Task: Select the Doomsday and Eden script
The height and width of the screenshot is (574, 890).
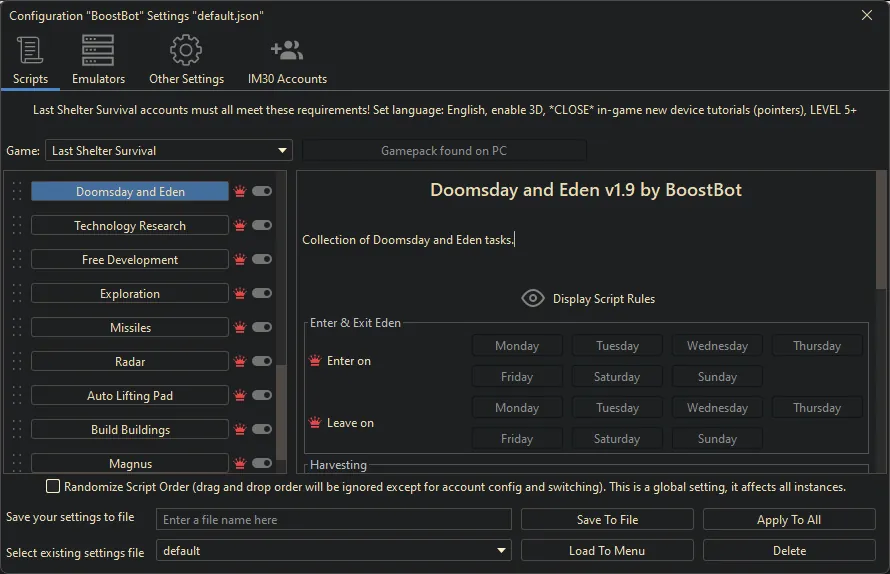Action: [x=130, y=191]
